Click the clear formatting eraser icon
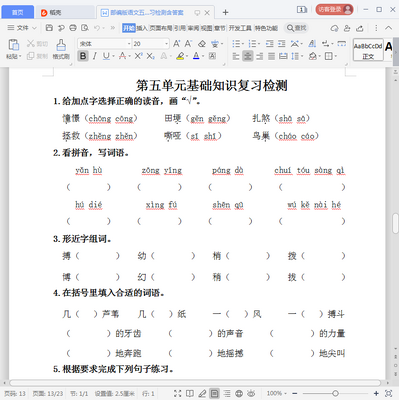 point(202,44)
